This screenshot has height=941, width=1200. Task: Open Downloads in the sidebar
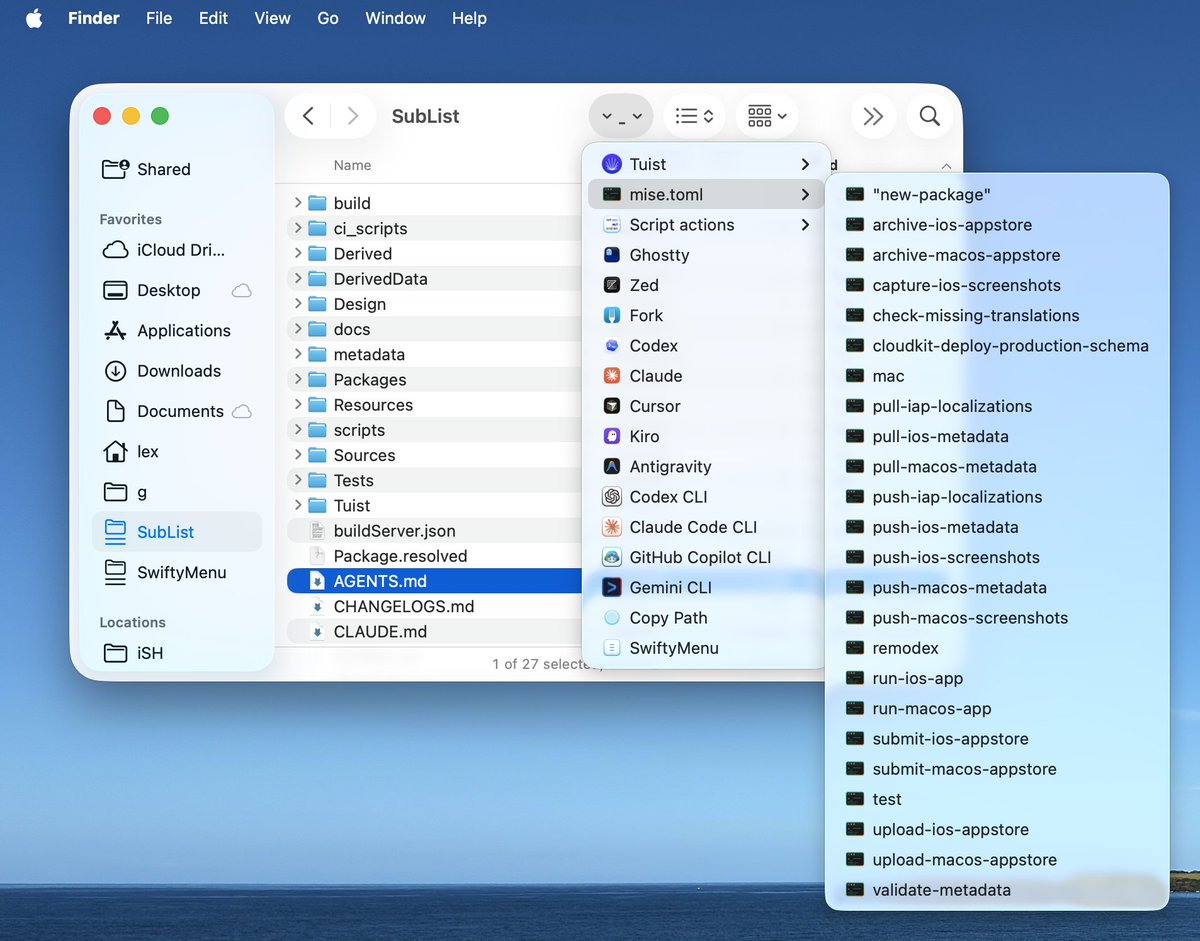177,371
